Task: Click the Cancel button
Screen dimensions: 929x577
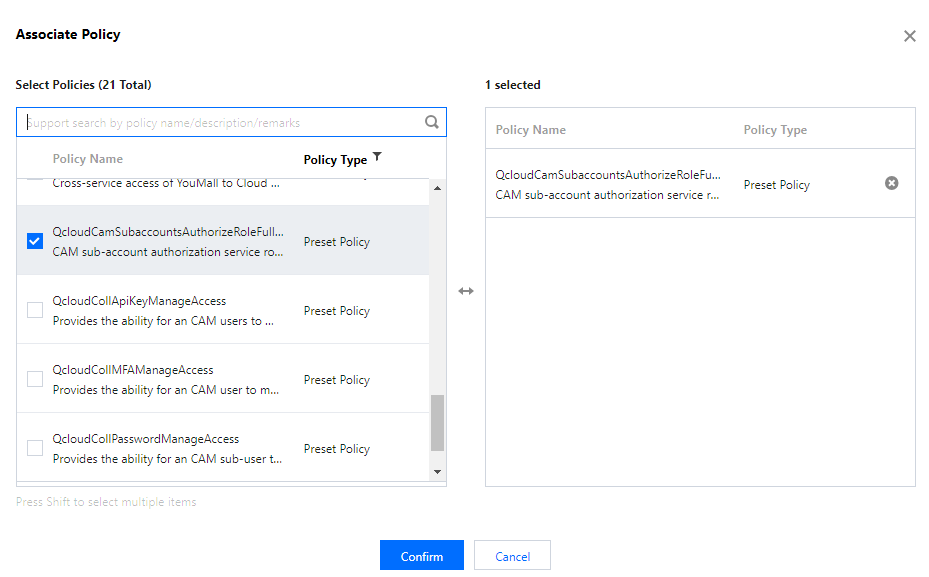Action: (x=512, y=556)
